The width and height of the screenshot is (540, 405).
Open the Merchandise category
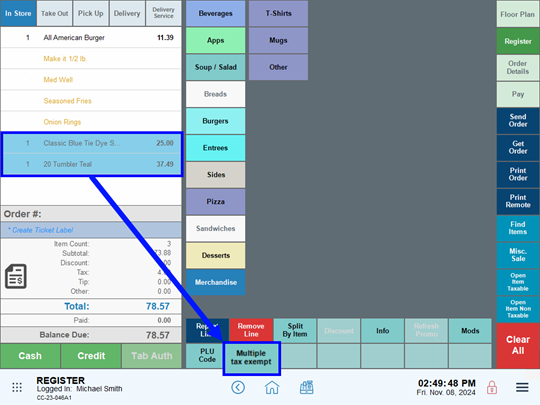coord(216,282)
